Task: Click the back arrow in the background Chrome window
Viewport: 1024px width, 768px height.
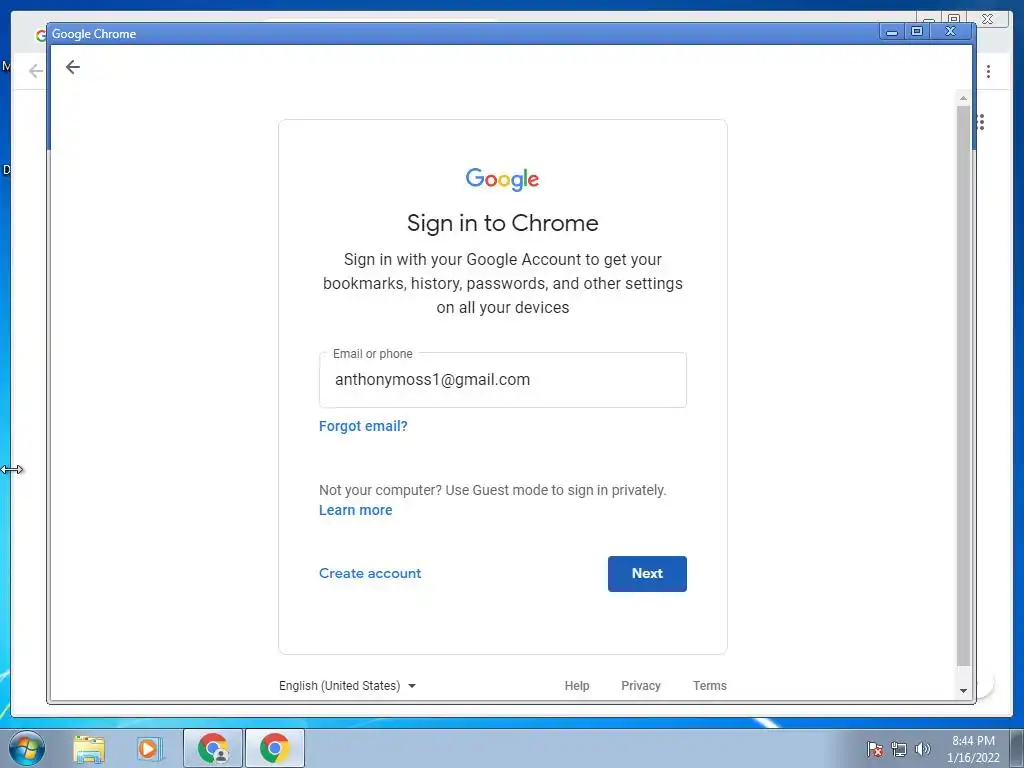Action: pos(36,71)
